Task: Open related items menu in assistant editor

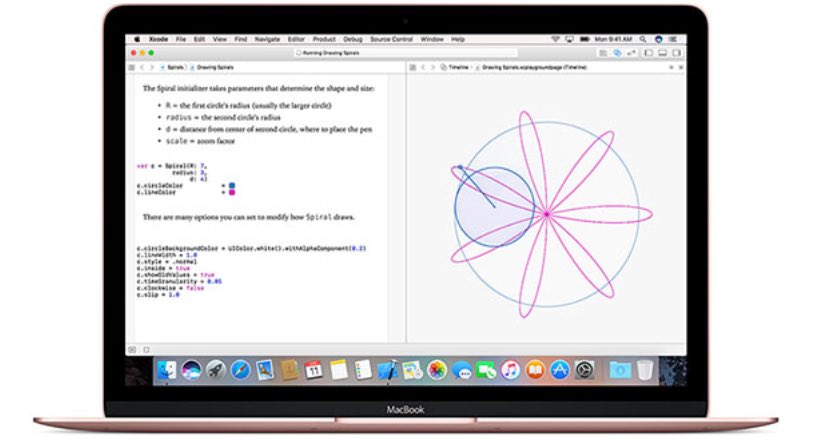Action: point(413,68)
